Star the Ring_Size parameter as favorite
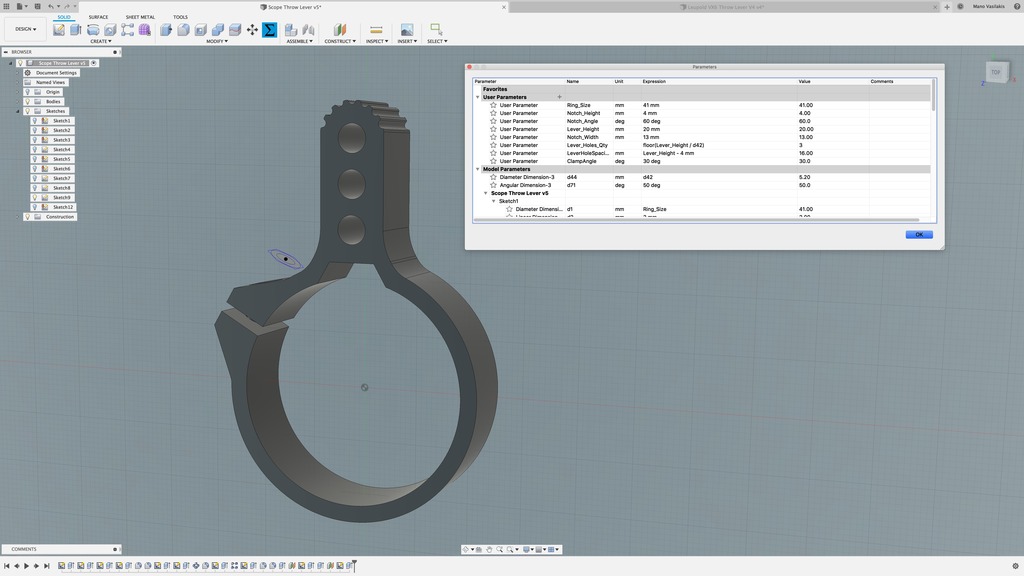Viewport: 1024px width, 576px height. point(491,105)
